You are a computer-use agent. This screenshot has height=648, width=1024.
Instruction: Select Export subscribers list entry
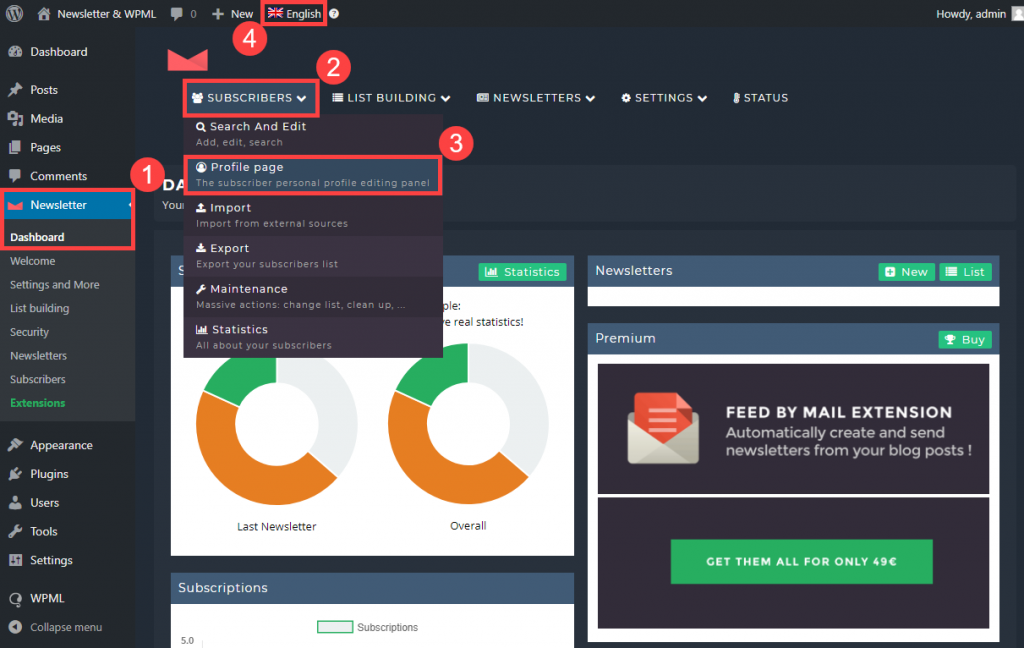(313, 255)
